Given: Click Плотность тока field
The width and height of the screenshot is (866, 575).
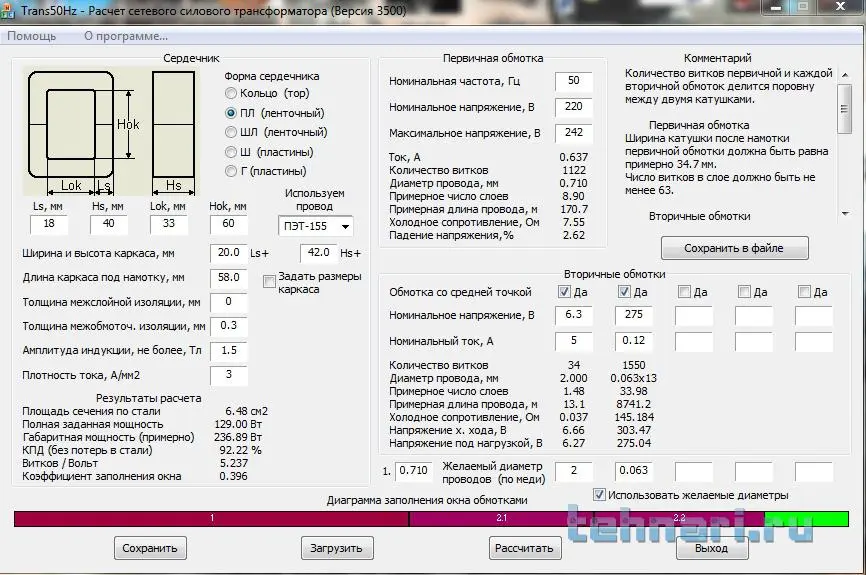Looking at the screenshot, I should pyautogui.click(x=228, y=375).
